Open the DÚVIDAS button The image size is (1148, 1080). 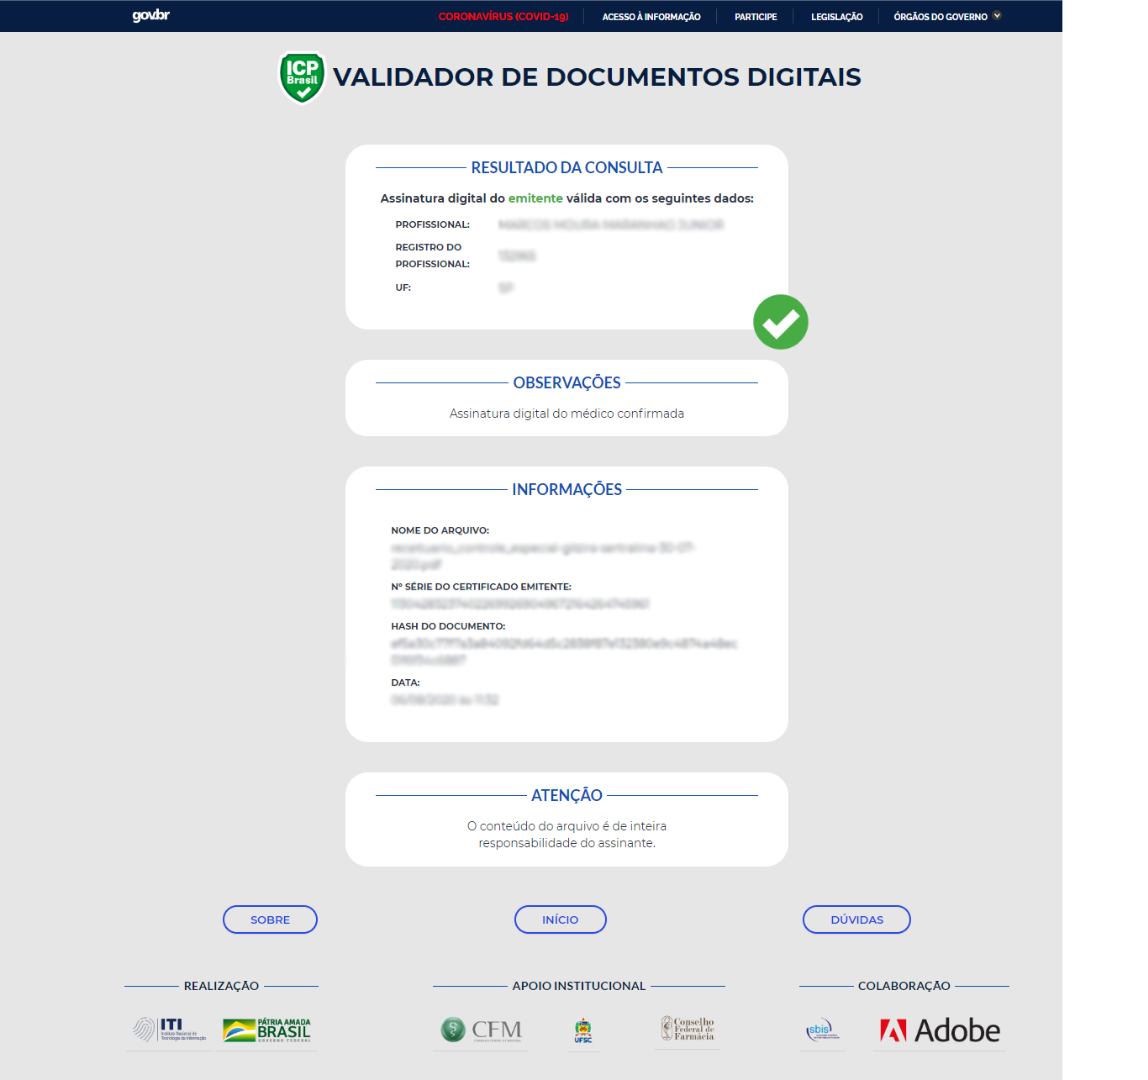point(856,919)
